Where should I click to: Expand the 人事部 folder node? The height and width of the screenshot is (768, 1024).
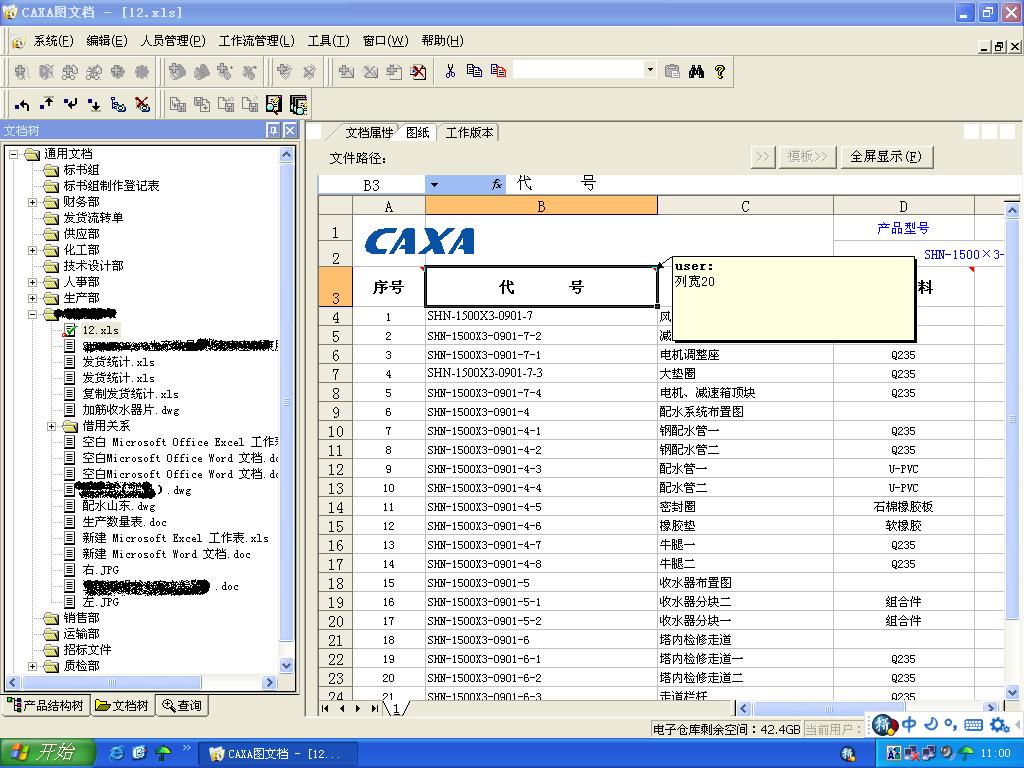pyautogui.click(x=32, y=282)
